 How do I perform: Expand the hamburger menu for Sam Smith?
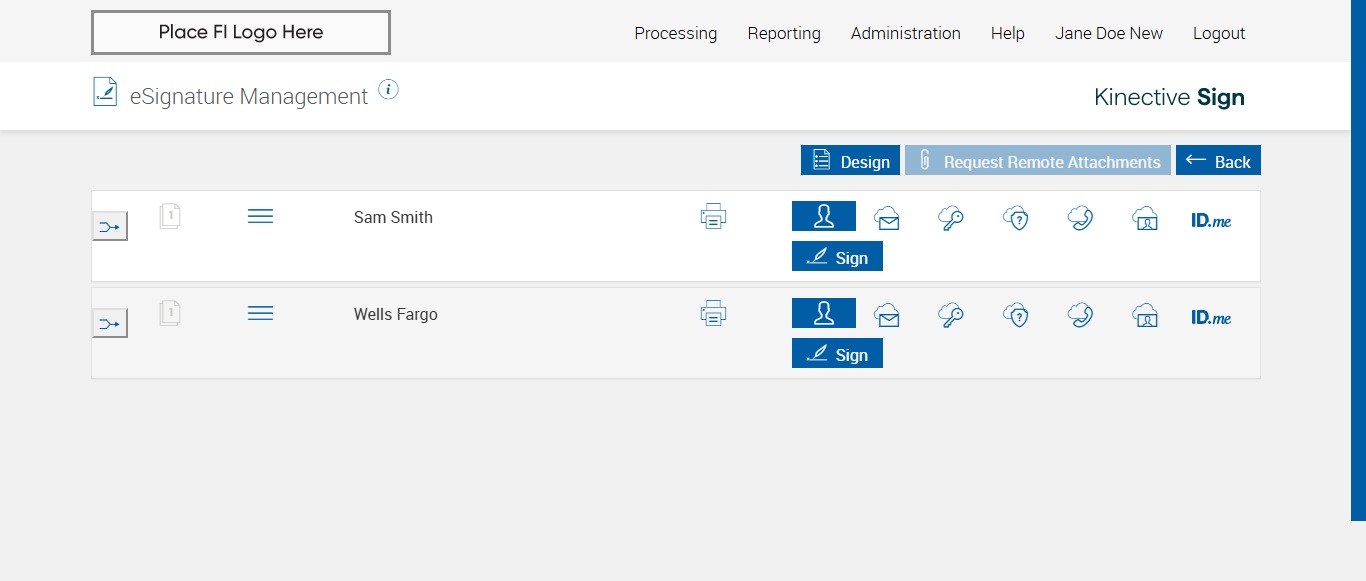[260, 216]
